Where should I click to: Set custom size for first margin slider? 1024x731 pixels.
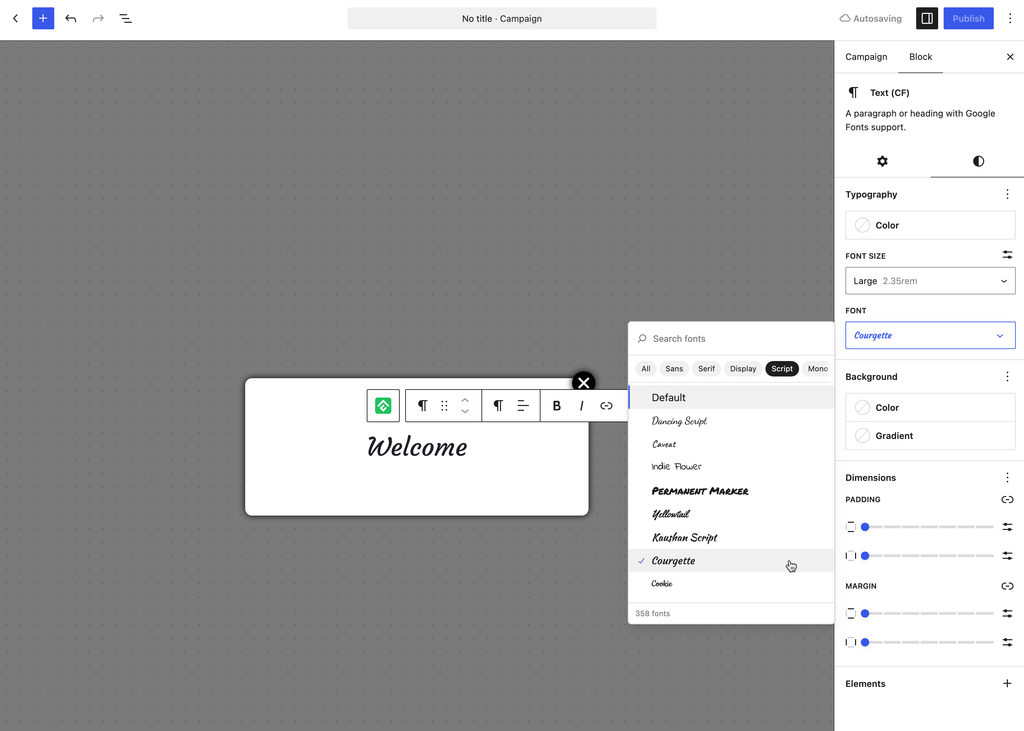[x=1007, y=613]
